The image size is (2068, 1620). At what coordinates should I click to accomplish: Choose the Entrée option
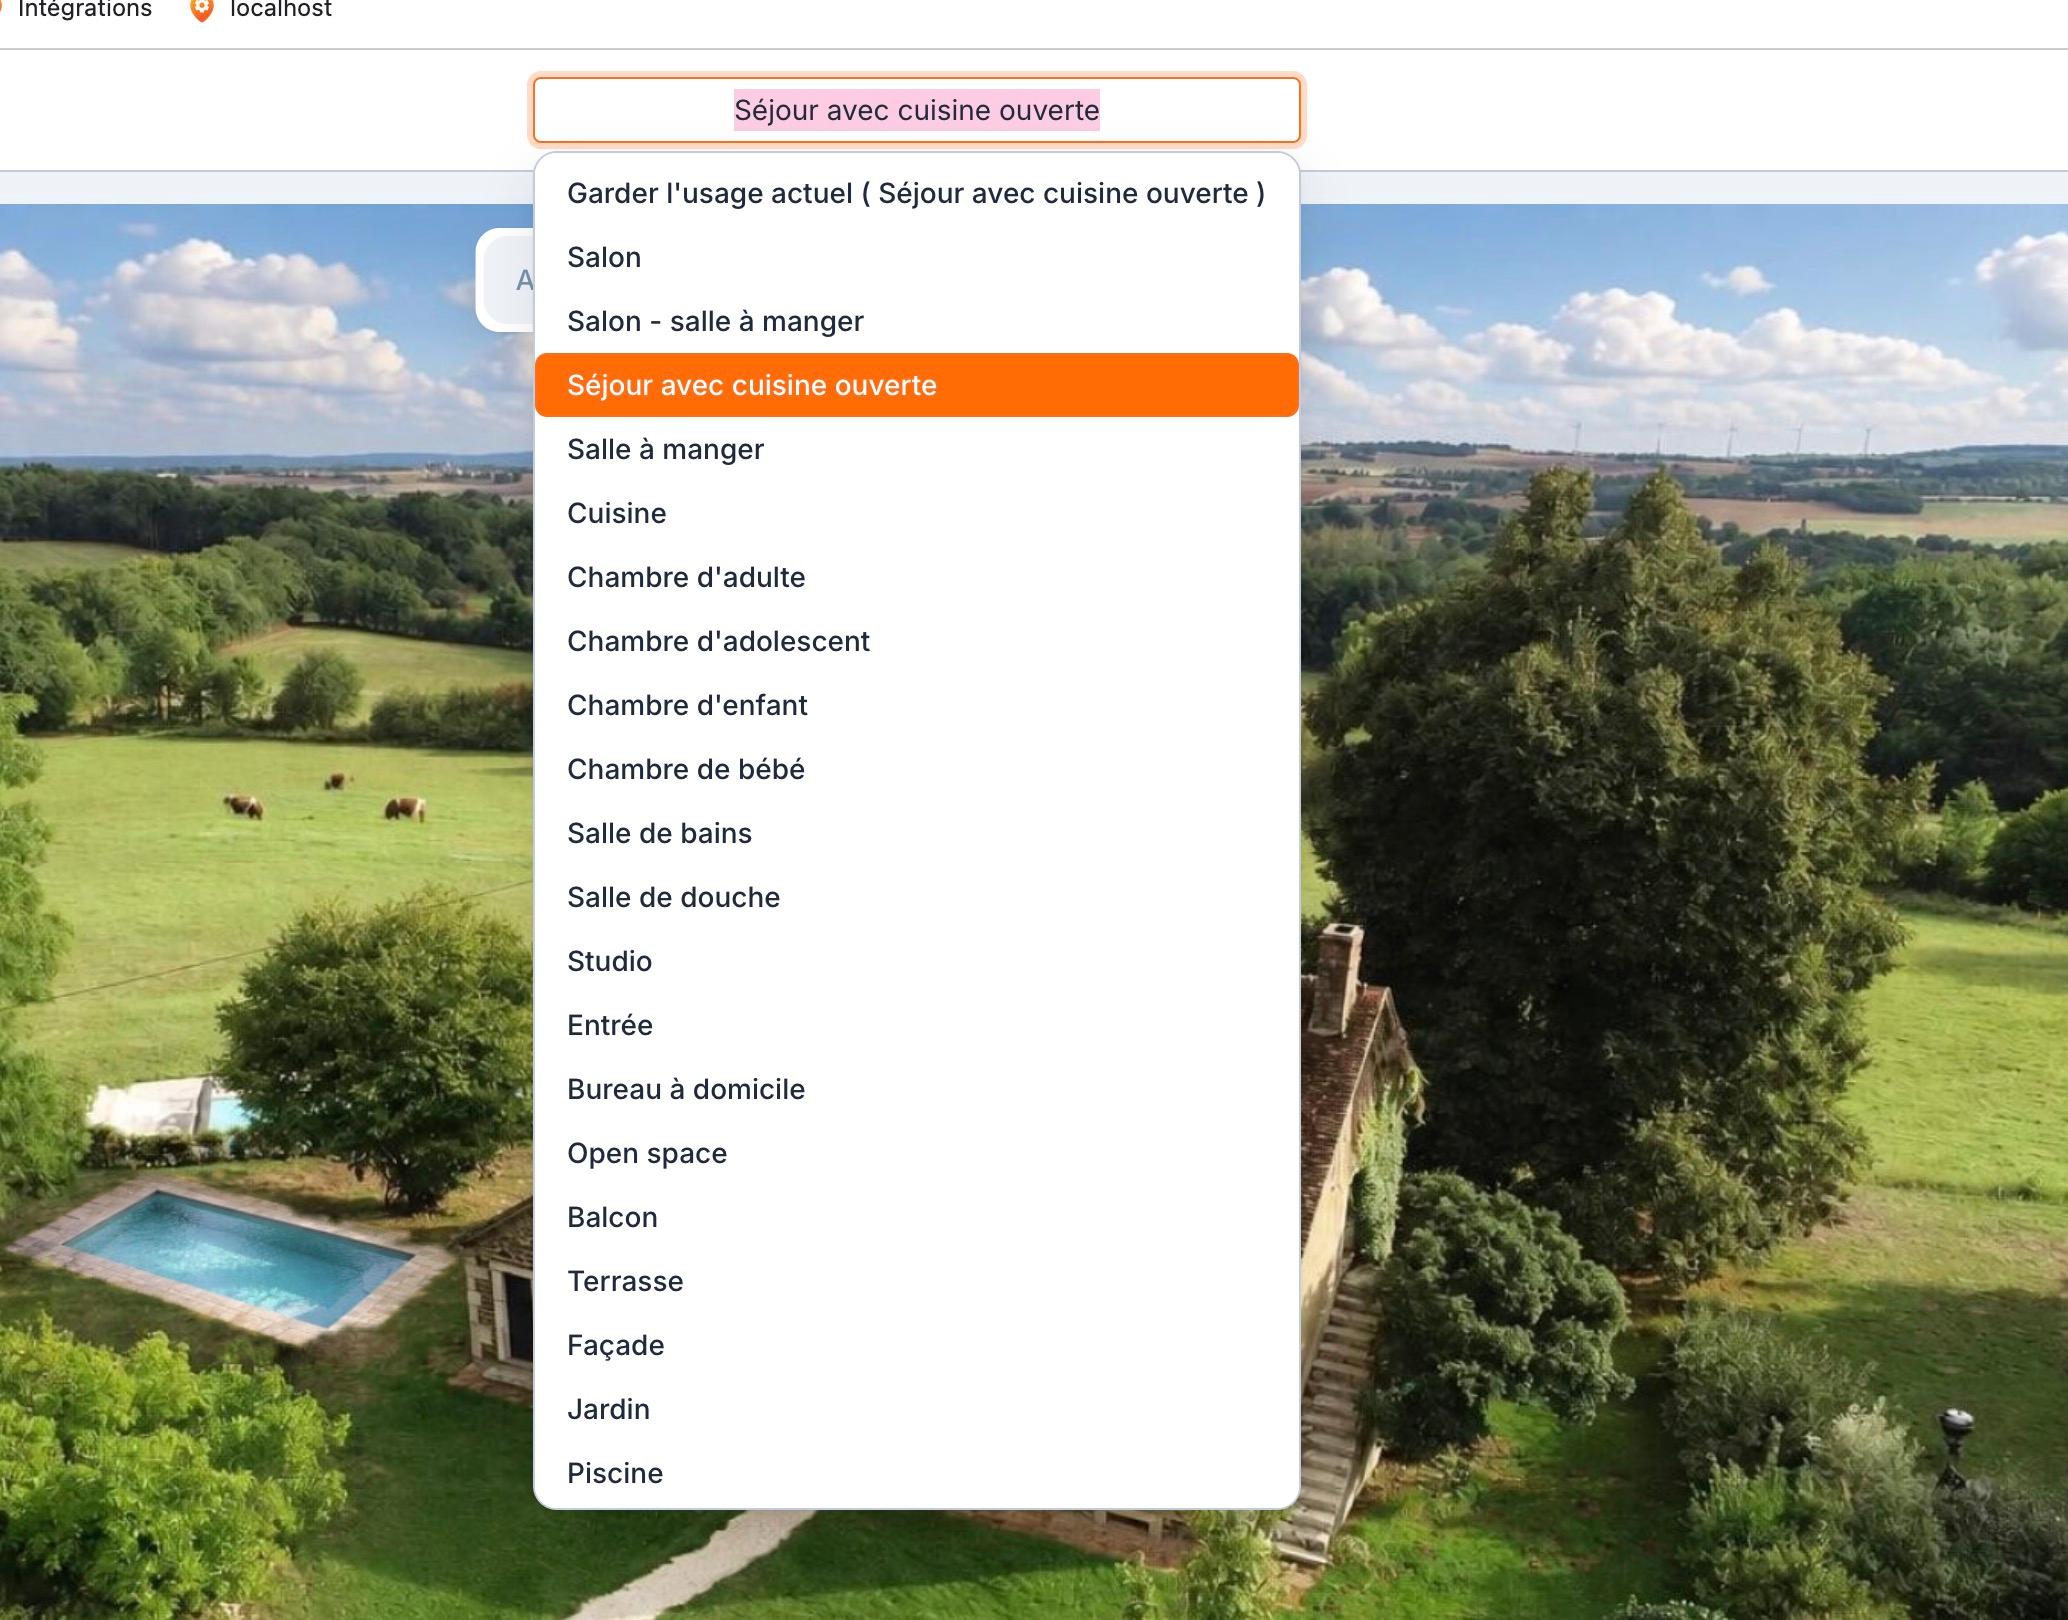coord(916,1025)
